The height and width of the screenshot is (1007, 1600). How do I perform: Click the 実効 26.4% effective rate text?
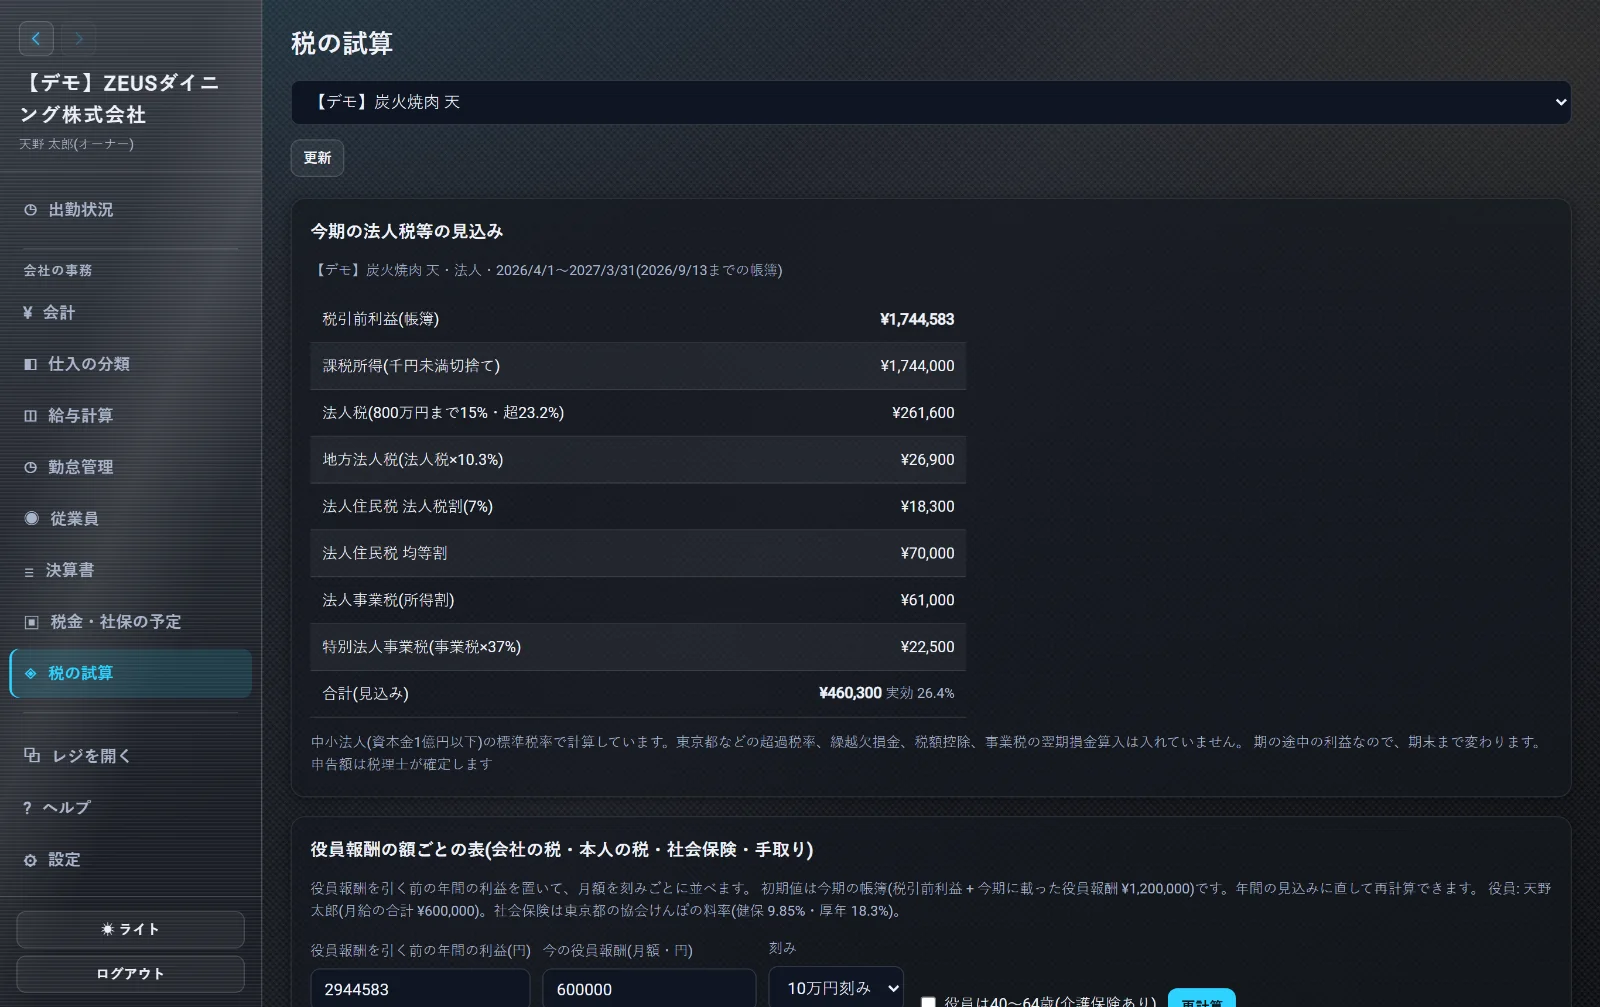click(x=920, y=693)
